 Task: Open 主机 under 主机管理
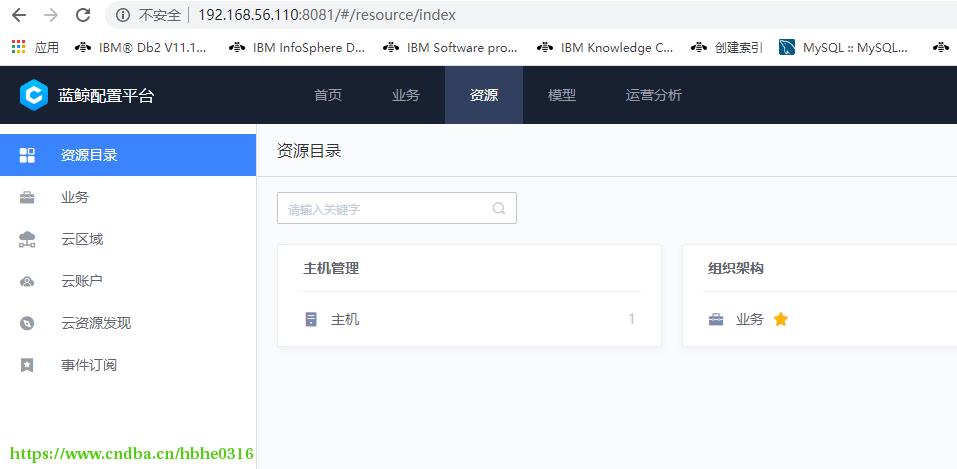coord(345,319)
